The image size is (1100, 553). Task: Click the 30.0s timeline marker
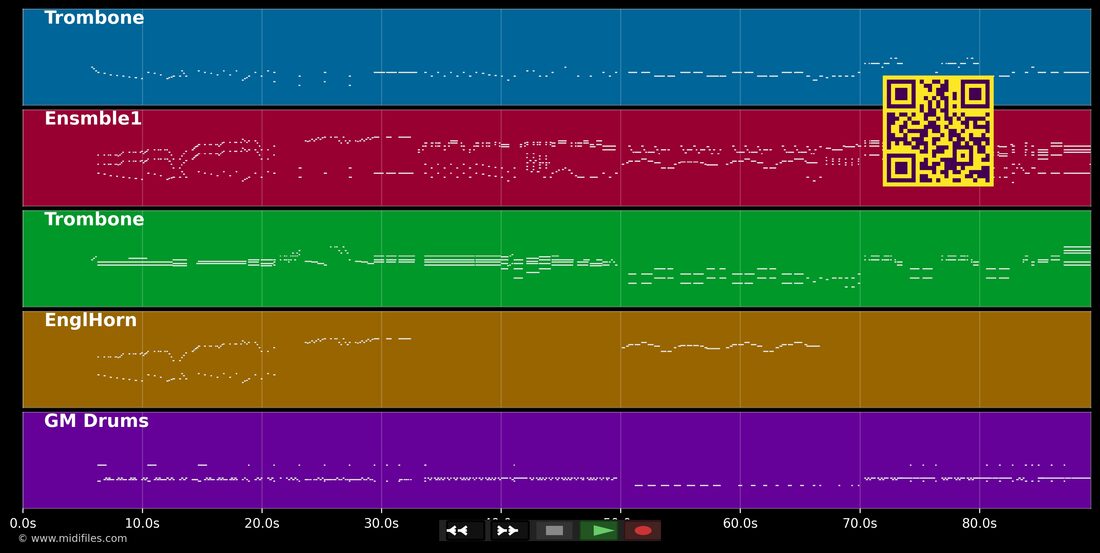coord(382,523)
